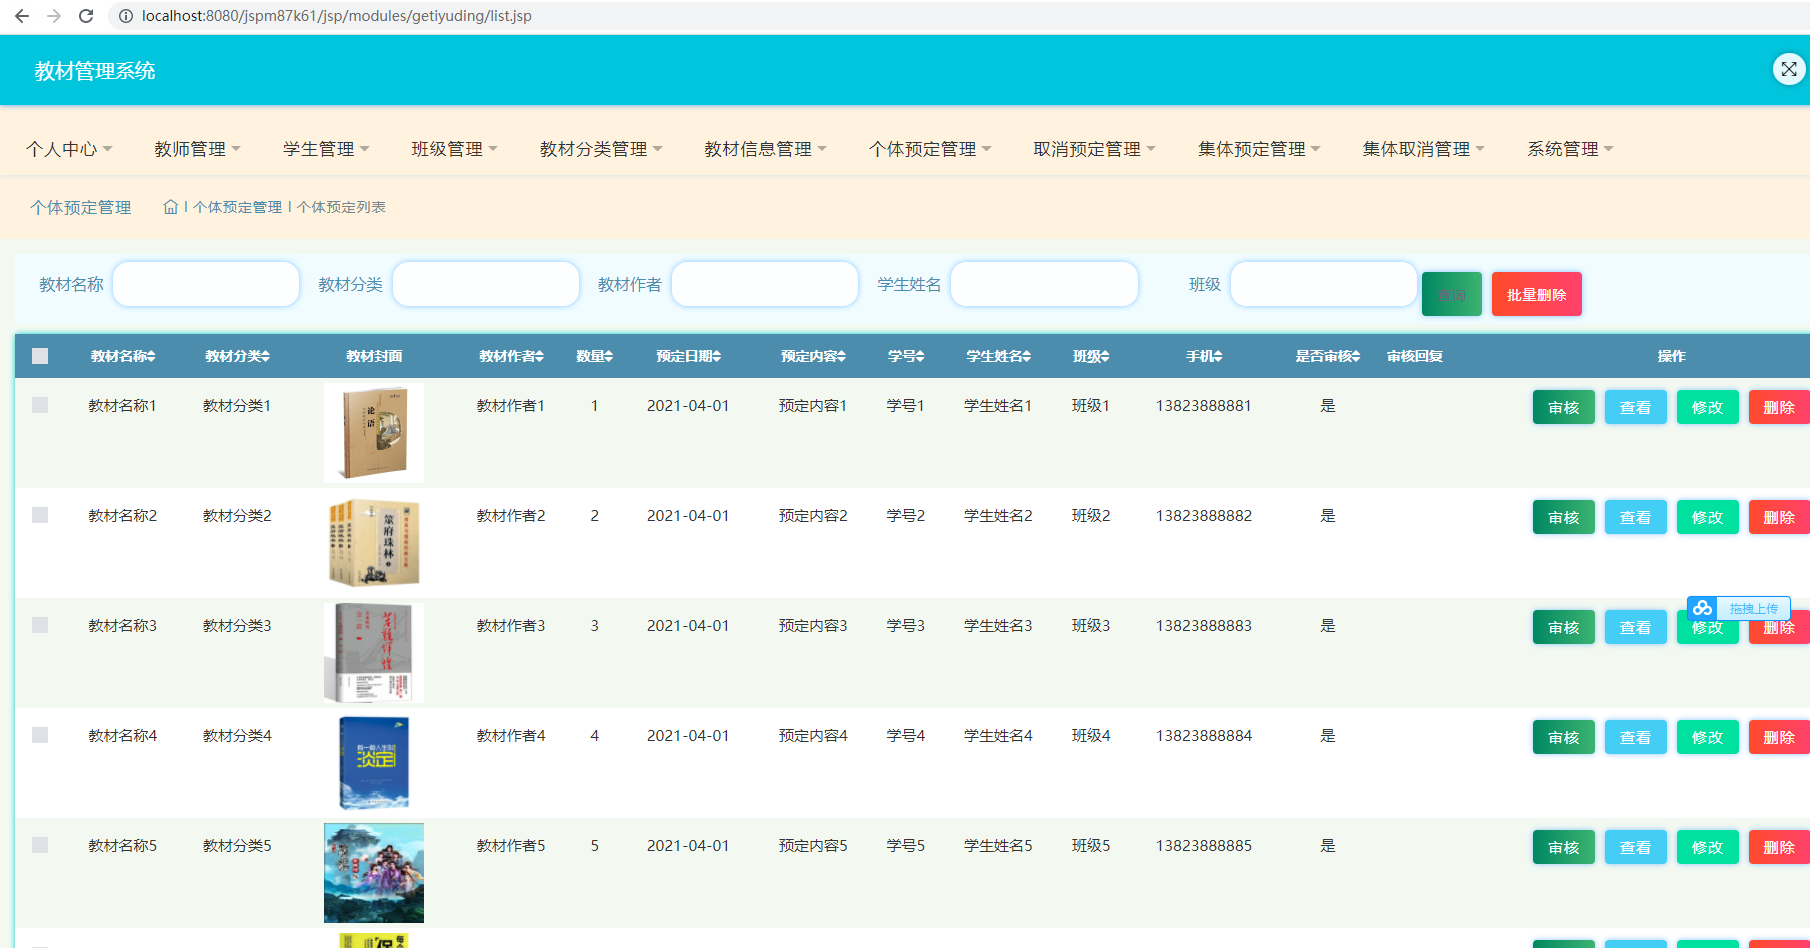Open the 系统管理 menu
The width and height of the screenshot is (1810, 948).
point(1570,149)
